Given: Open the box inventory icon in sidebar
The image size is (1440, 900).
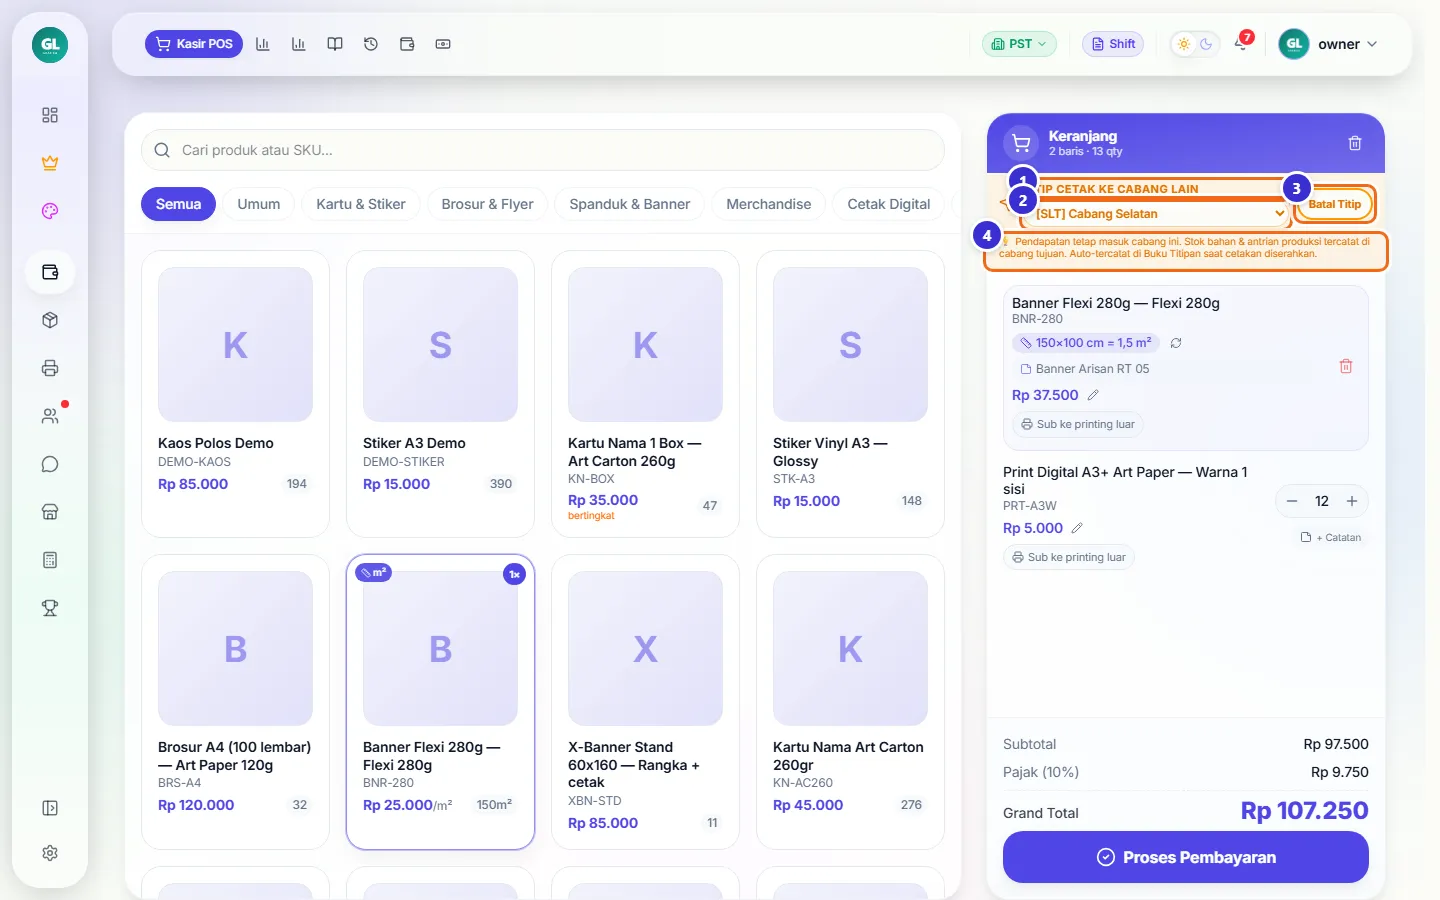Looking at the screenshot, I should (50, 320).
